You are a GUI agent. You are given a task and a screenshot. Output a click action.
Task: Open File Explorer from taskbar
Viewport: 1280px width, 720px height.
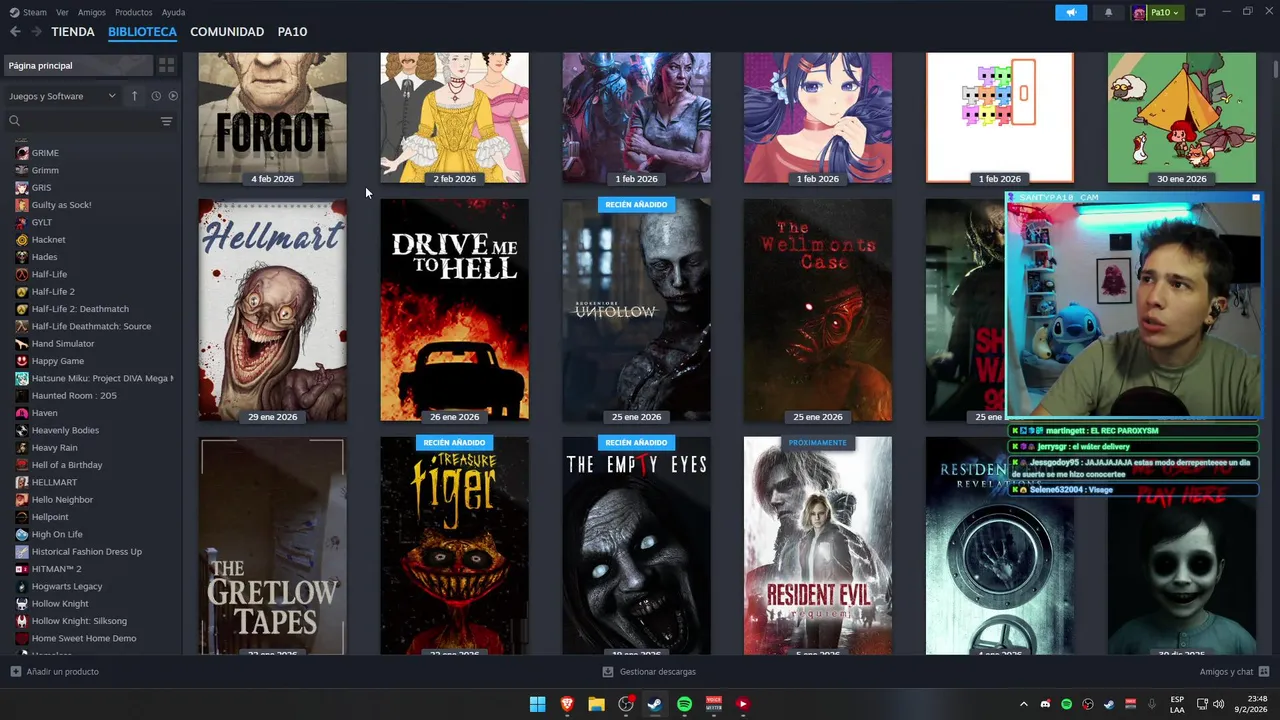[596, 704]
